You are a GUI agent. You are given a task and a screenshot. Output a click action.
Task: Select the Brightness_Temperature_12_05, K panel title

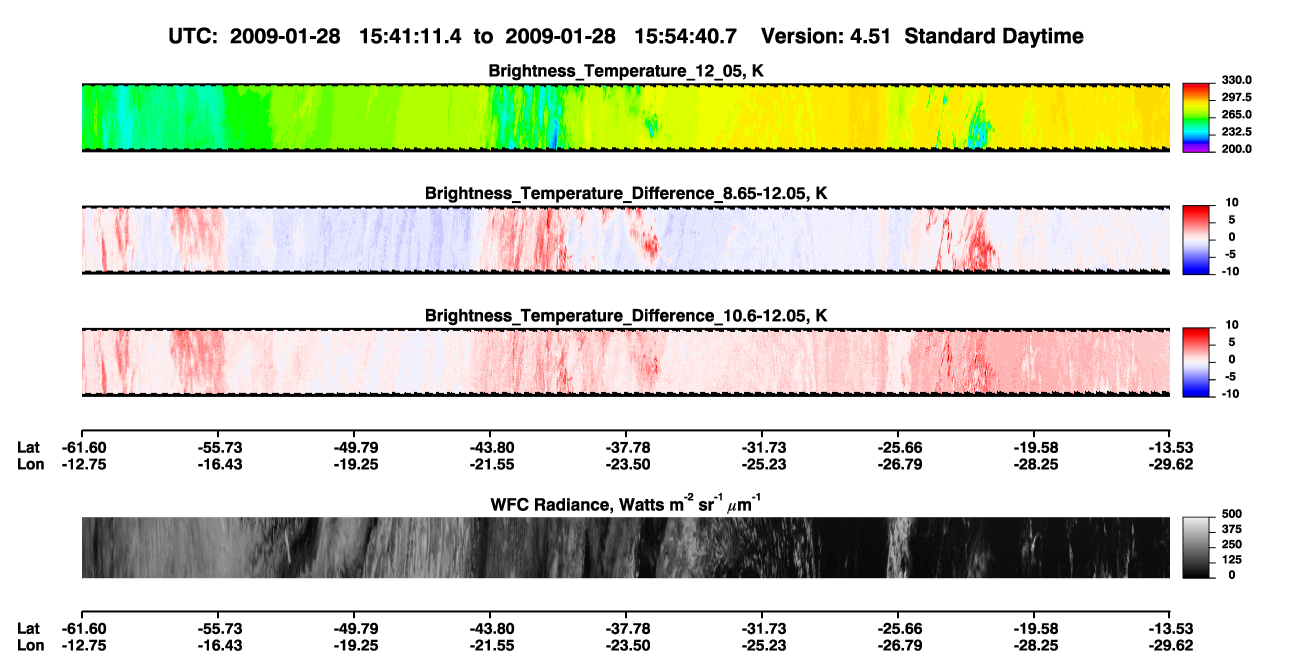(626, 71)
